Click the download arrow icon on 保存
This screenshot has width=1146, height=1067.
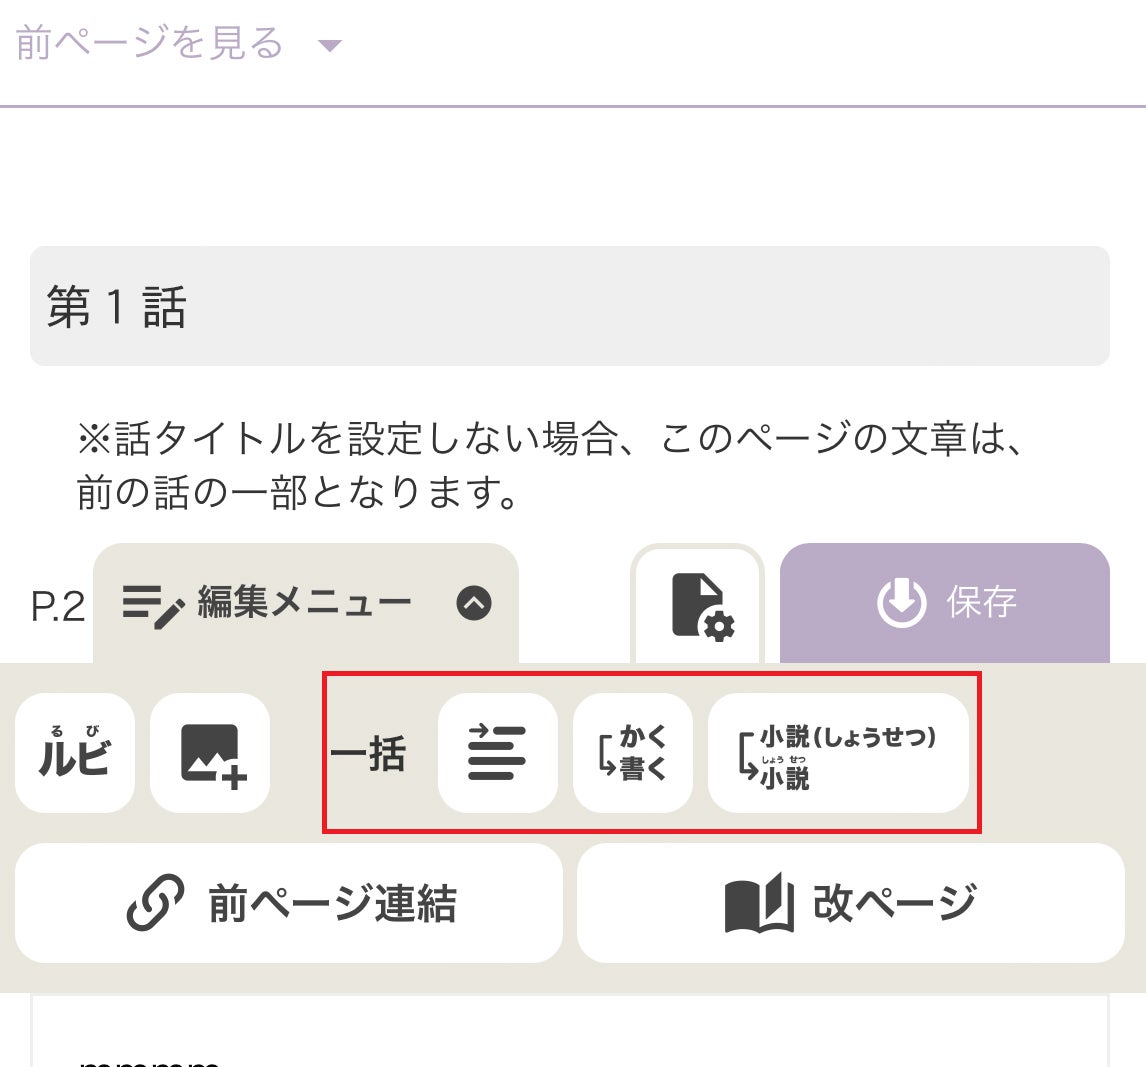901,603
